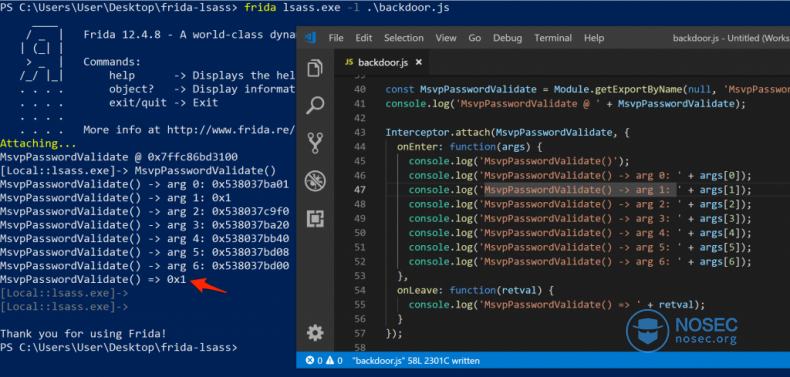Click 'Thank you for using Frida!' text
The height and width of the screenshot is (377, 790).
[x=83, y=334]
